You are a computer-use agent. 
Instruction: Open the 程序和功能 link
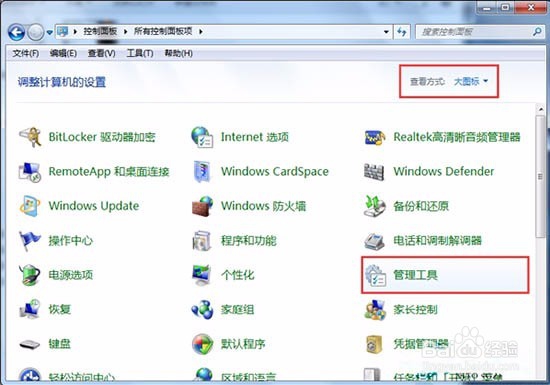tap(249, 241)
